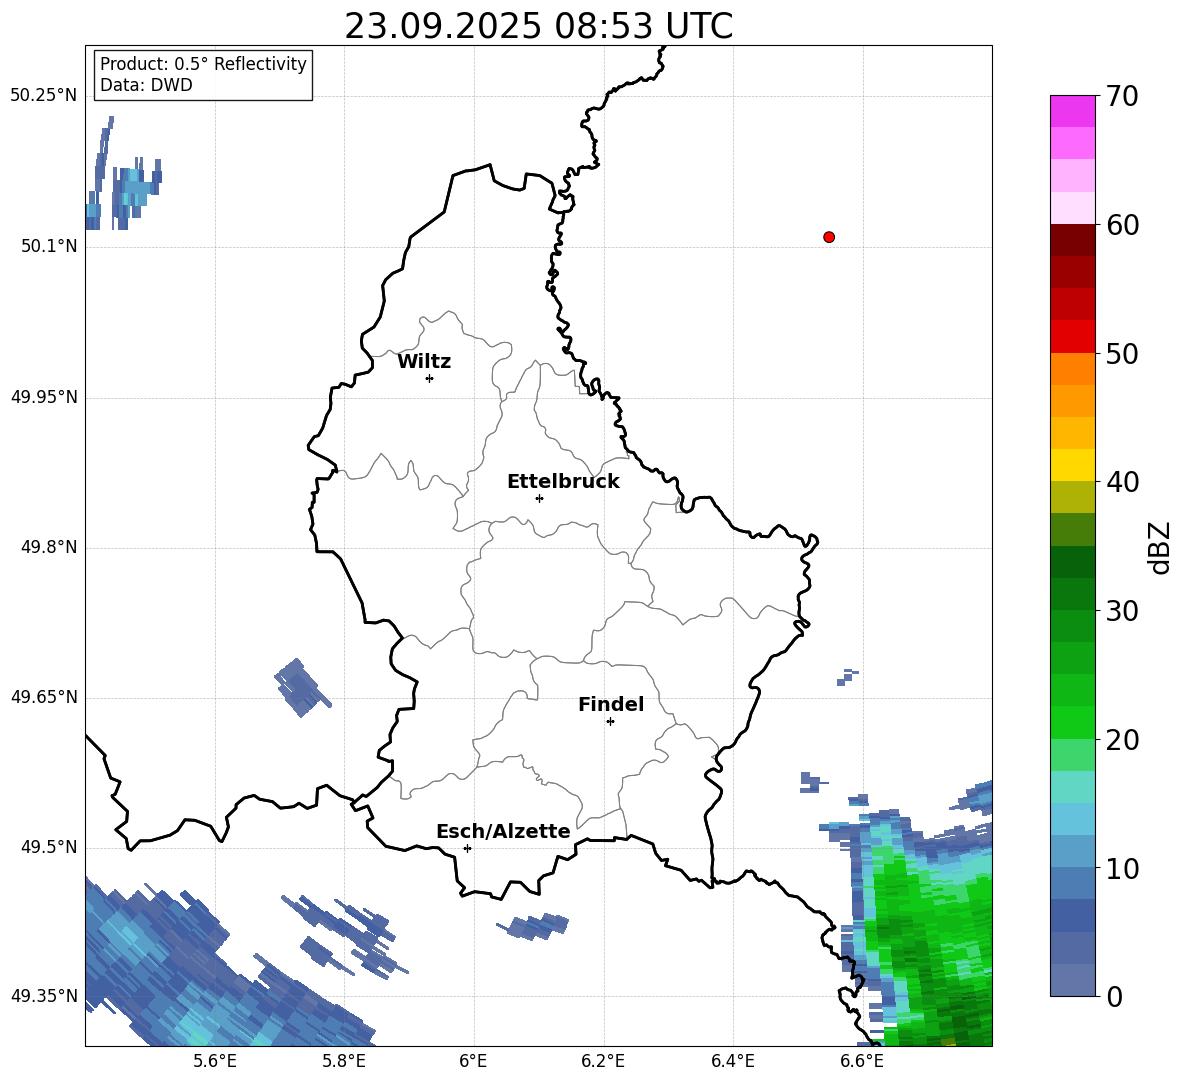Click the 5.8°E longitude label
The width and height of the screenshot is (1184, 1081).
tap(344, 1061)
